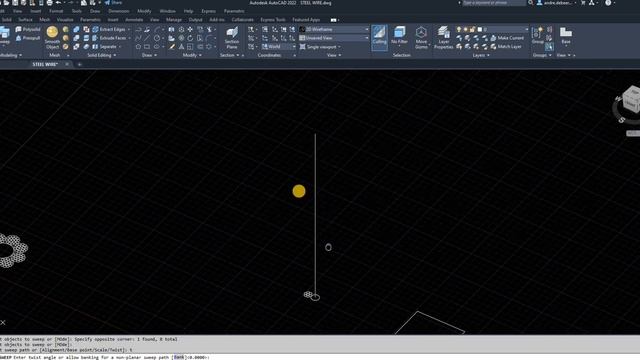Click the ViewCube in the drawing area
The image size is (640, 360).
(x=632, y=100)
